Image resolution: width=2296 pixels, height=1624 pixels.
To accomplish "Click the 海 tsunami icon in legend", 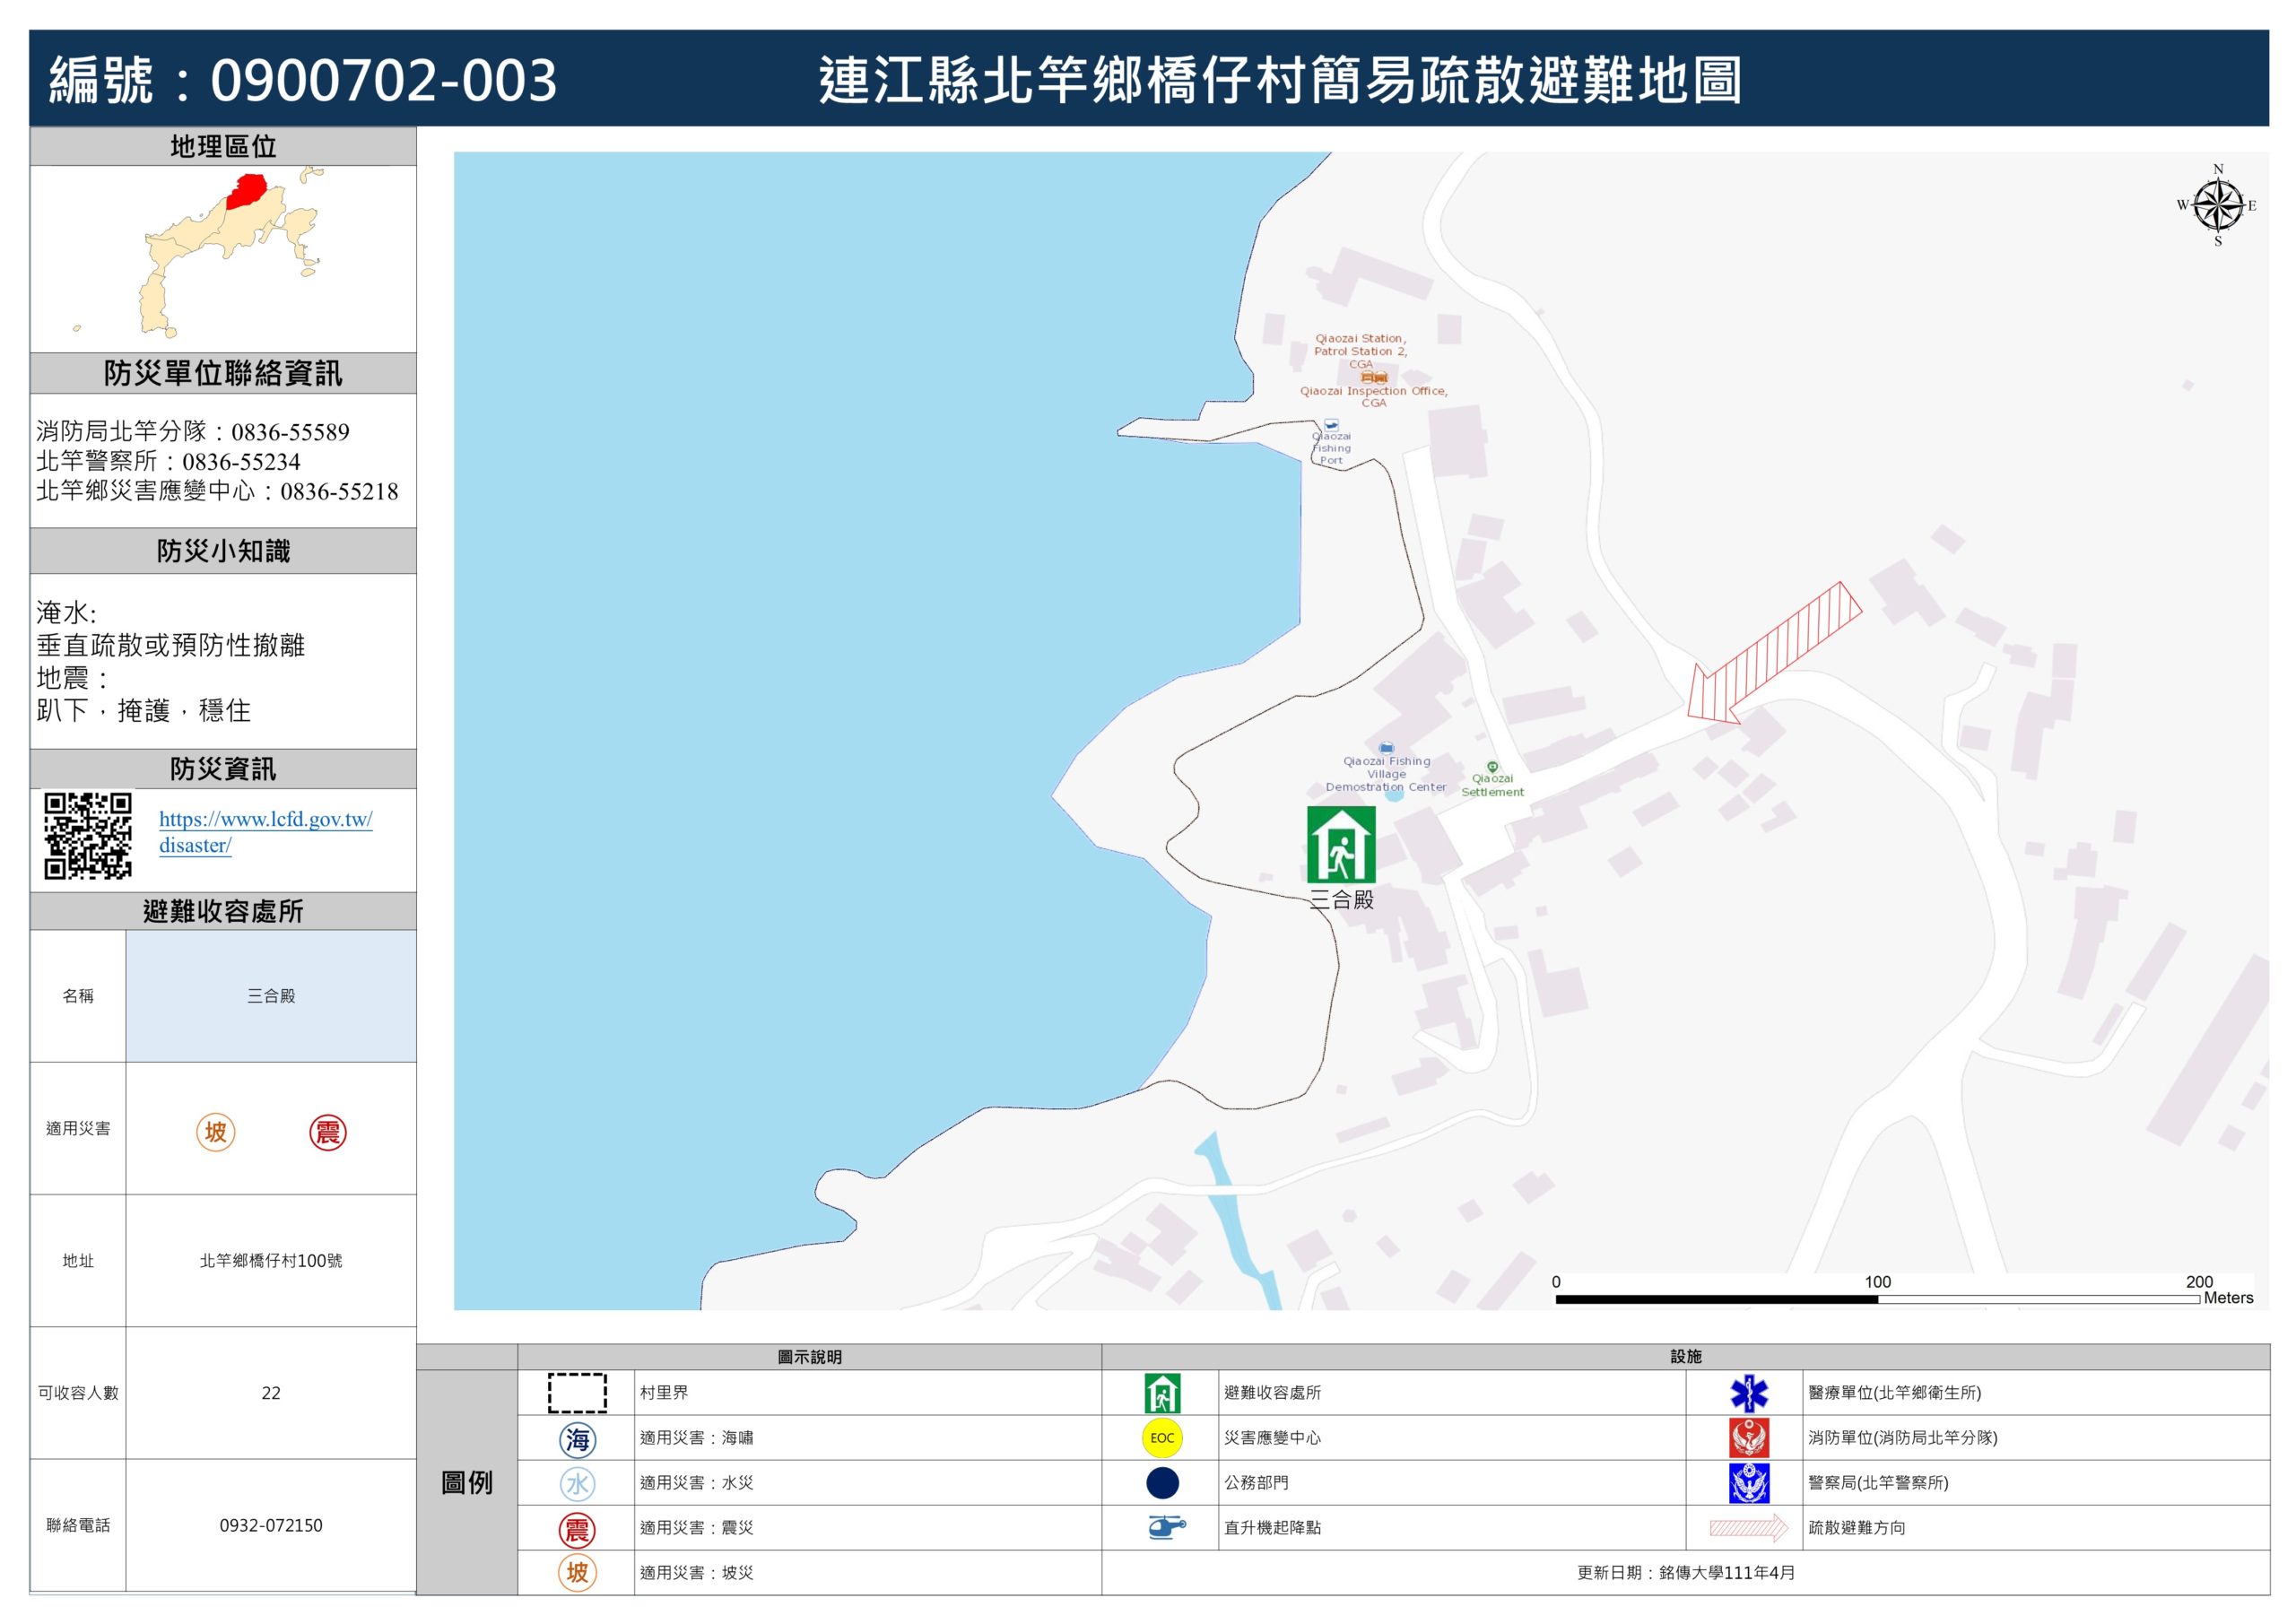I will [x=577, y=1439].
